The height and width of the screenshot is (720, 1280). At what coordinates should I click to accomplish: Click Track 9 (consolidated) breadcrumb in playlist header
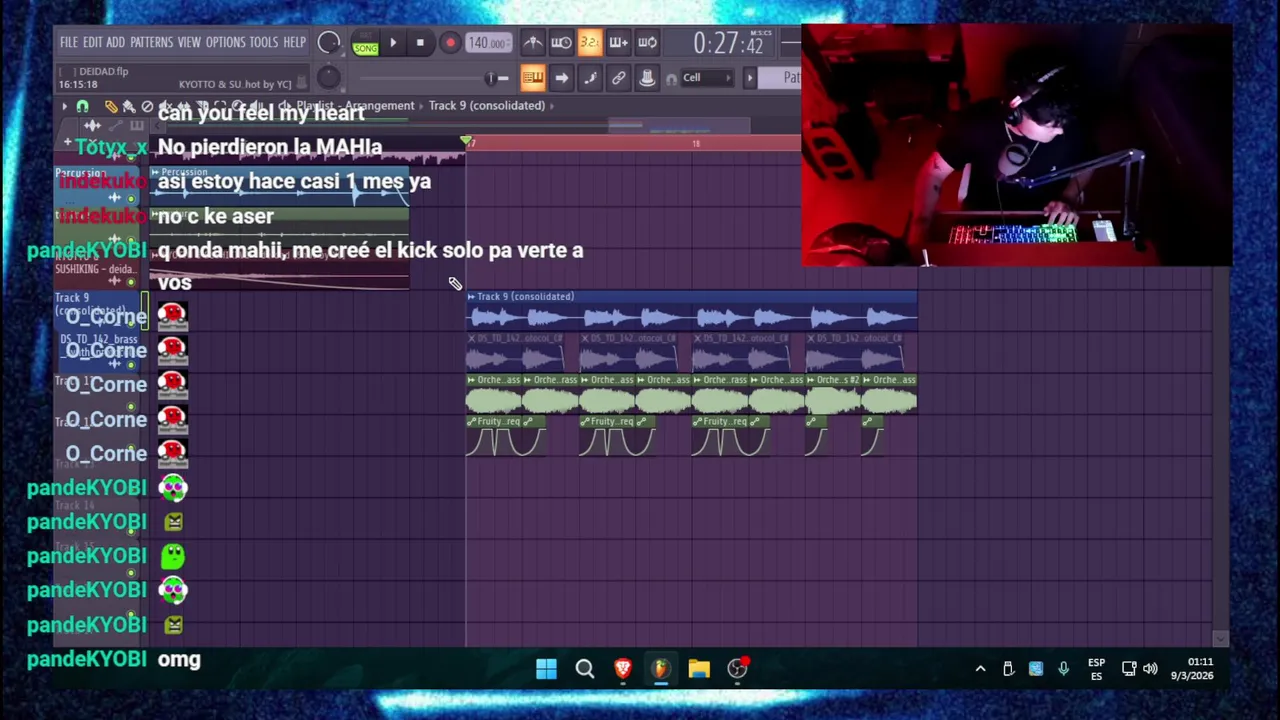(x=487, y=105)
